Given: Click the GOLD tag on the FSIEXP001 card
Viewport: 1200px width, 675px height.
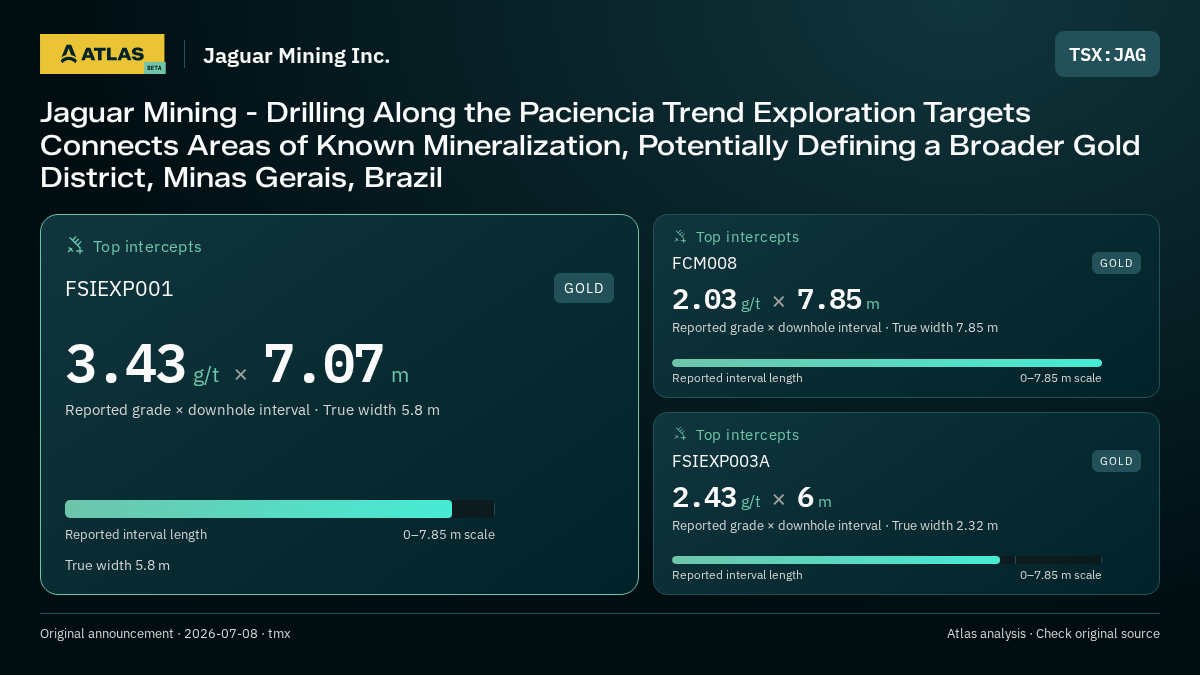Looking at the screenshot, I should pos(584,288).
